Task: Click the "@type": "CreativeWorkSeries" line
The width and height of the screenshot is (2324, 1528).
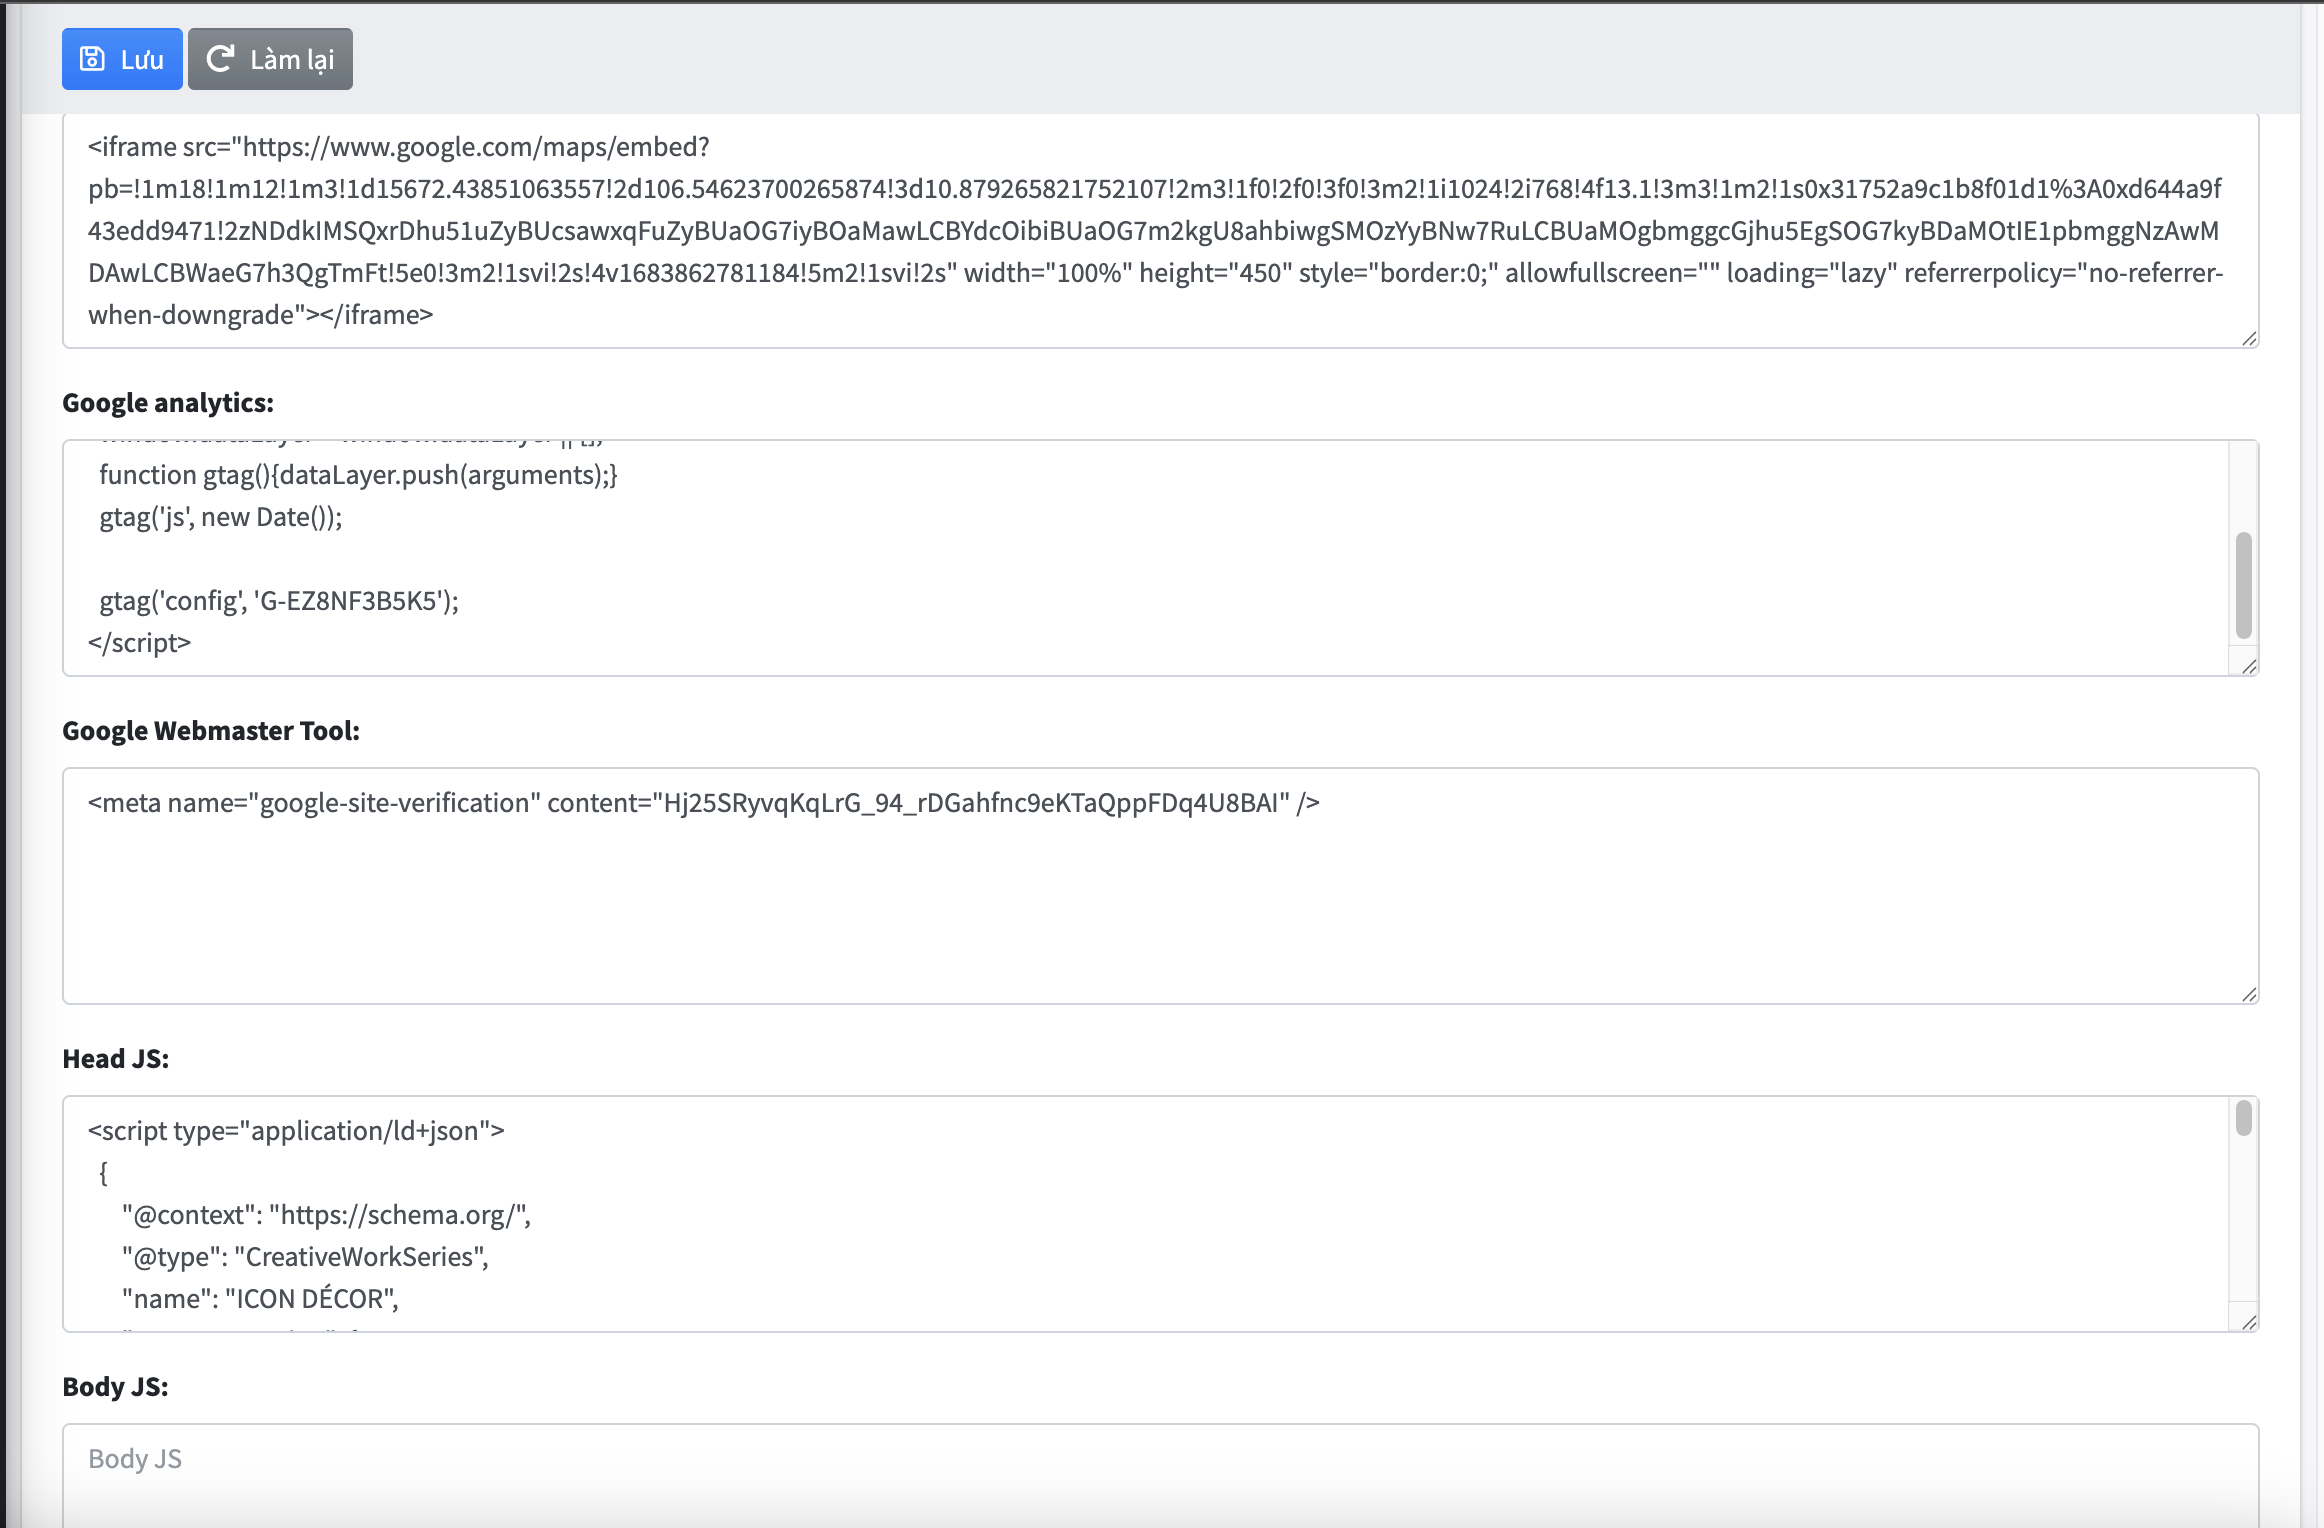Action: pyautogui.click(x=306, y=1257)
